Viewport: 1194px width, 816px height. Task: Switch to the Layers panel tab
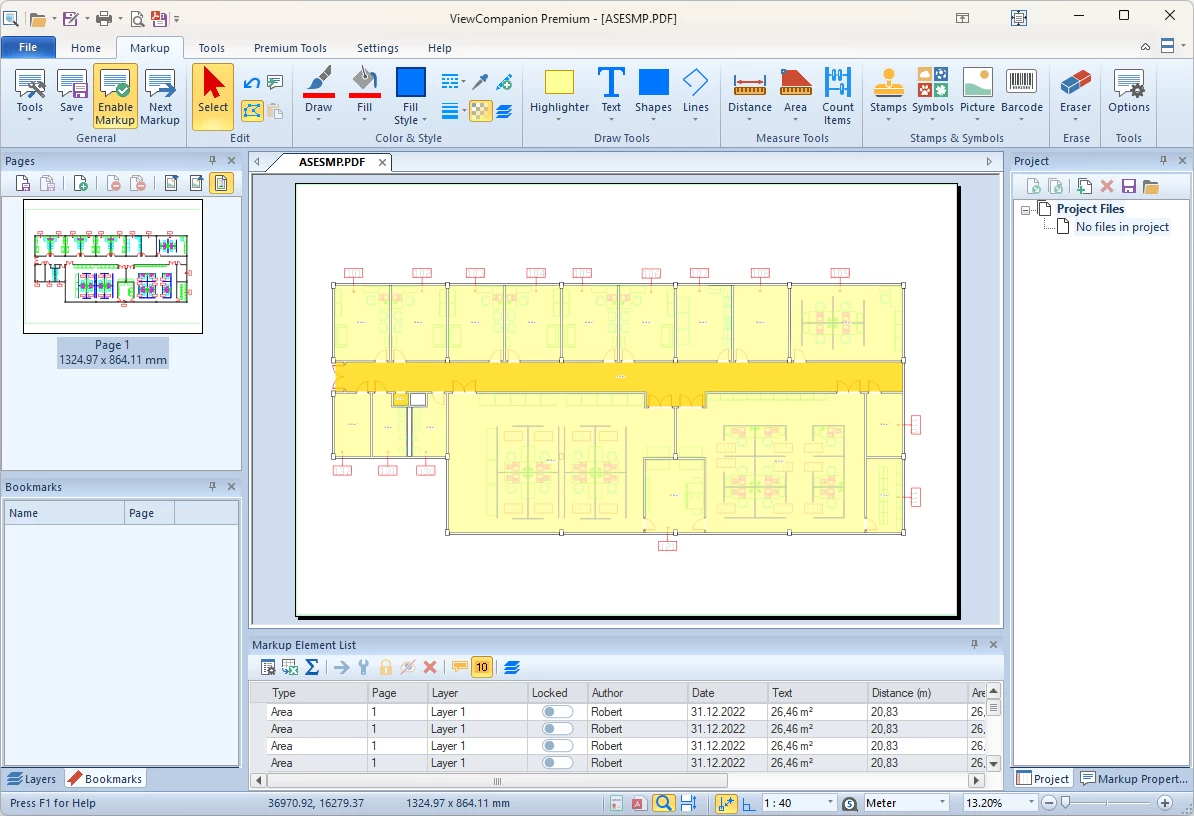32,779
